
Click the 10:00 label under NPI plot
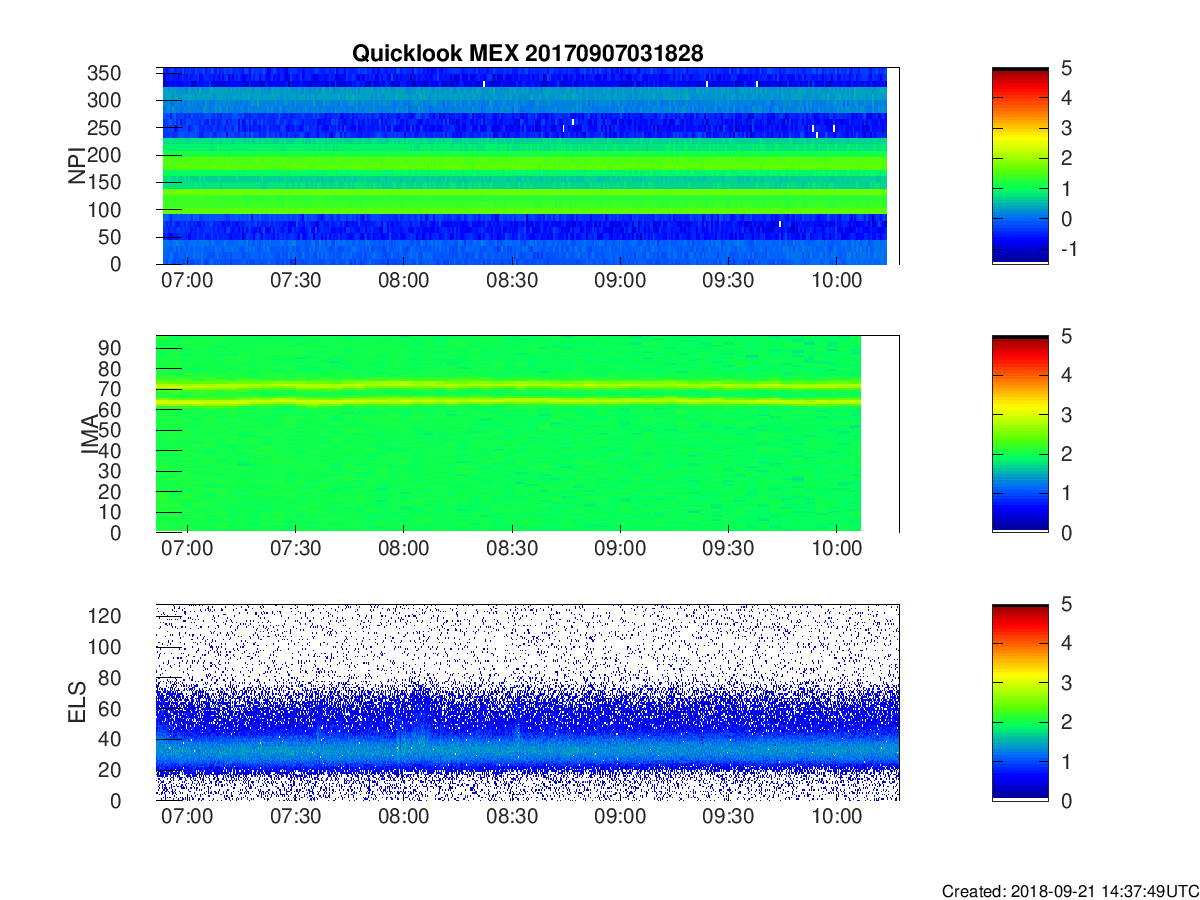click(837, 281)
